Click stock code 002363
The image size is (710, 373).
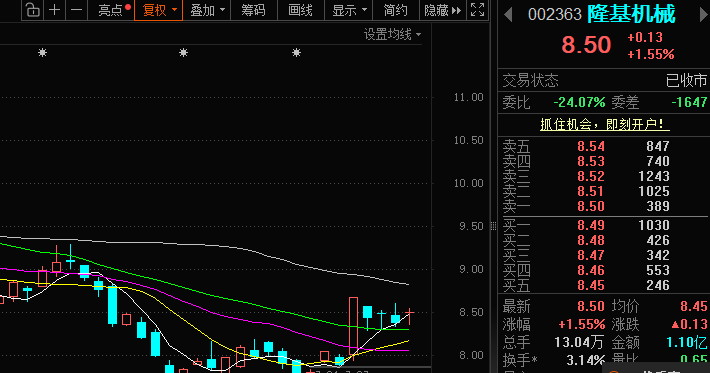555,14
